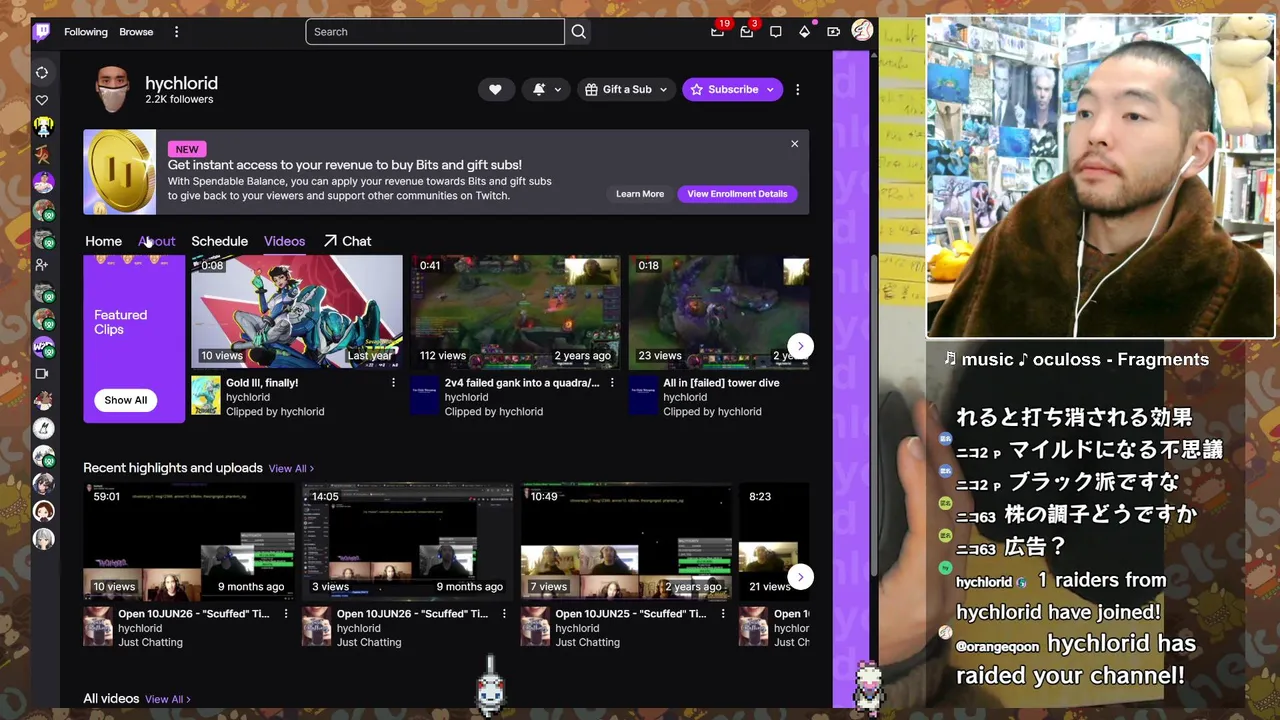Open the 0:41 clip thumbnail with 112 views
The image size is (1280, 720).
click(x=516, y=311)
